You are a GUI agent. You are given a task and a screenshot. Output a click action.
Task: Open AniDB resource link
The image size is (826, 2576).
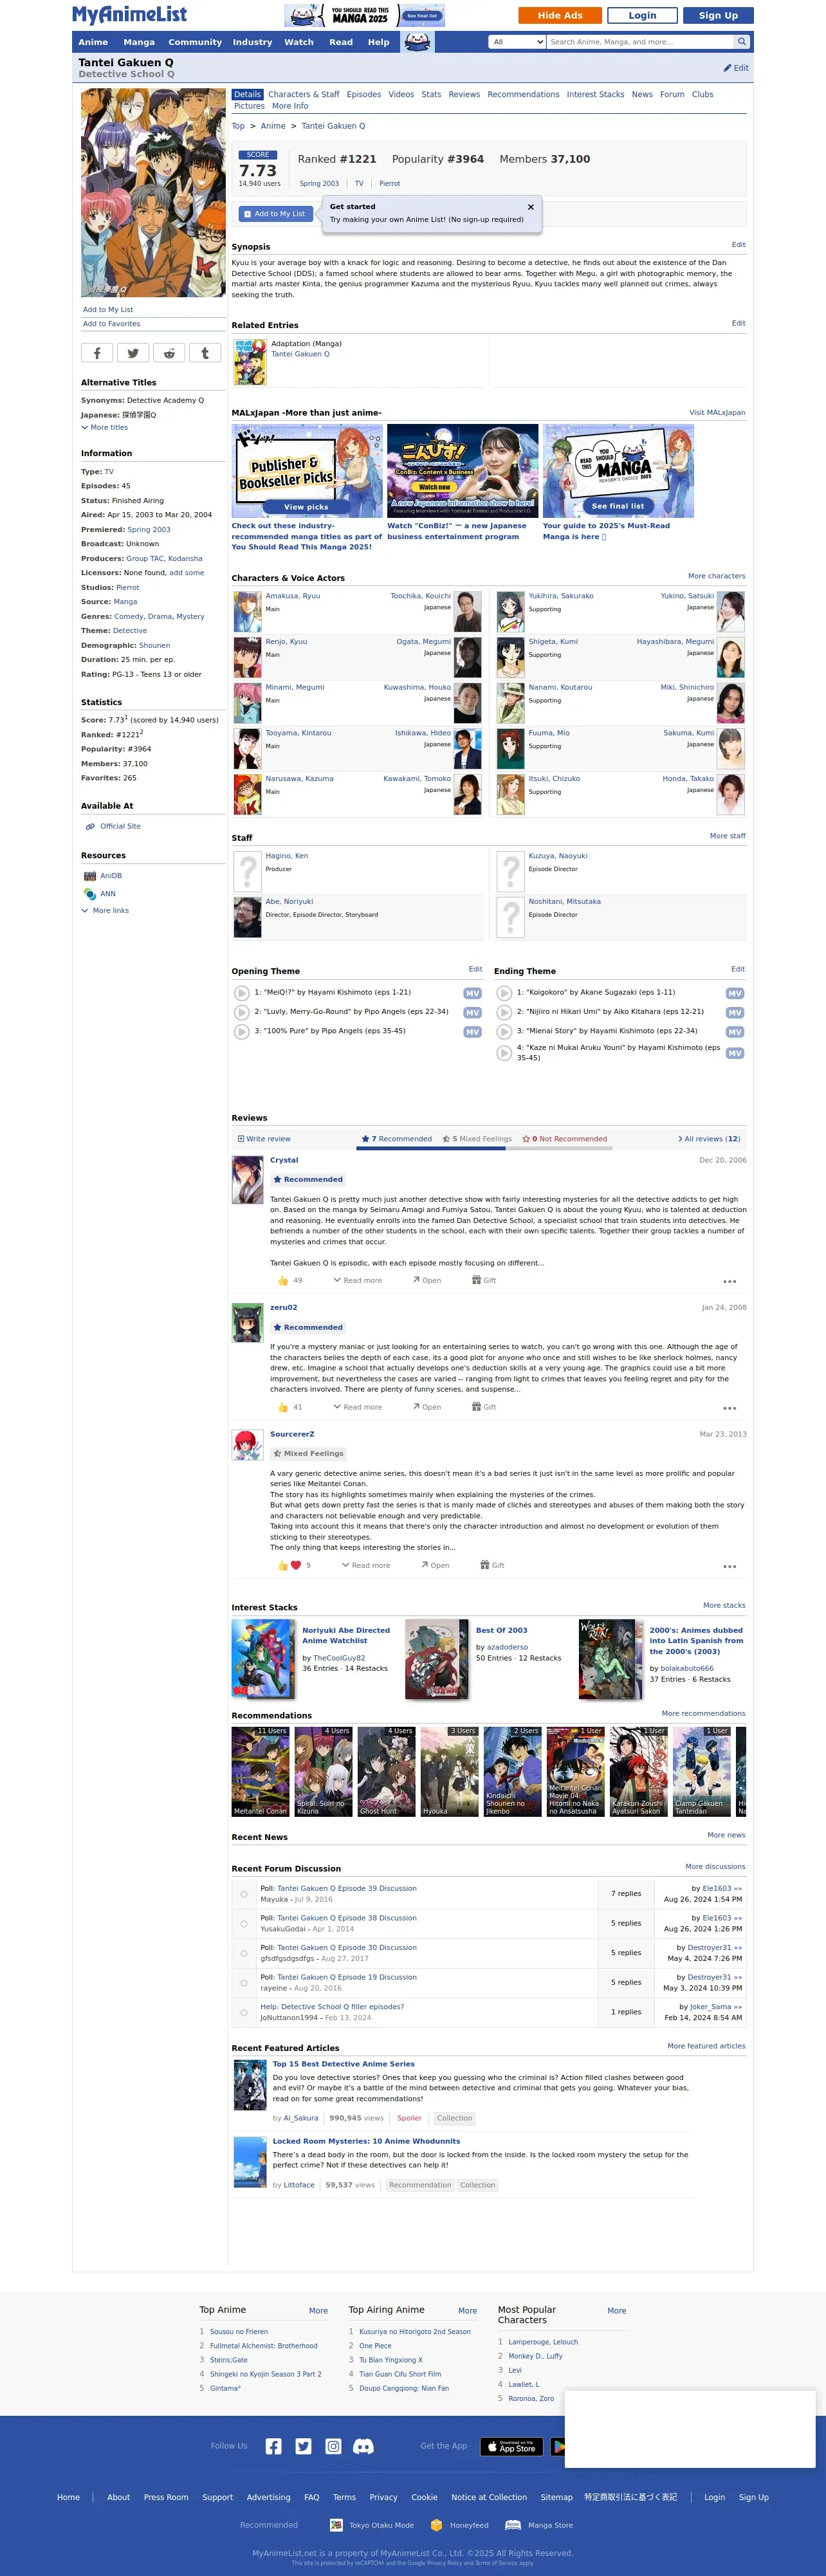point(111,876)
